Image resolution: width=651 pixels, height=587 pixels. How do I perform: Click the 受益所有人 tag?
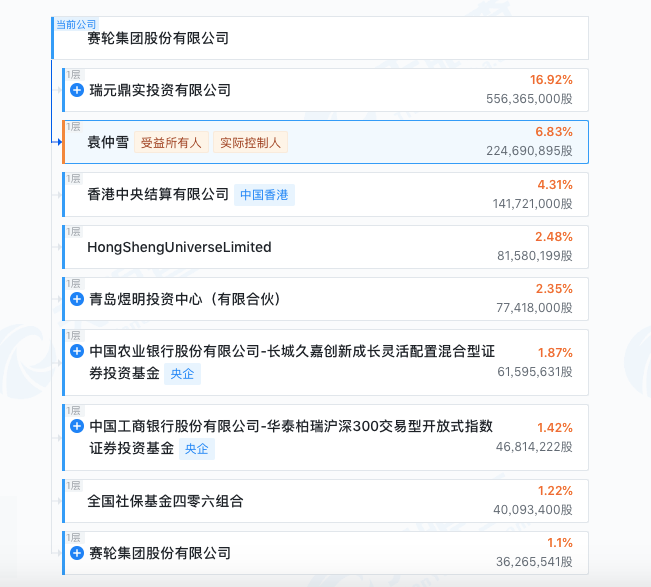point(171,142)
